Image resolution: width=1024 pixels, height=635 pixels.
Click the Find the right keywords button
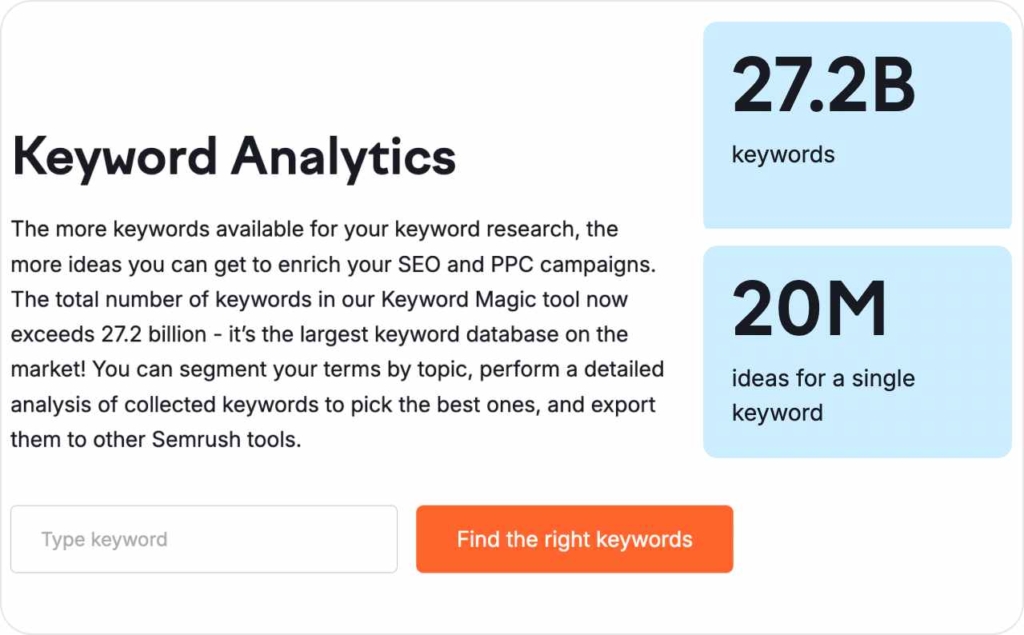tap(574, 539)
